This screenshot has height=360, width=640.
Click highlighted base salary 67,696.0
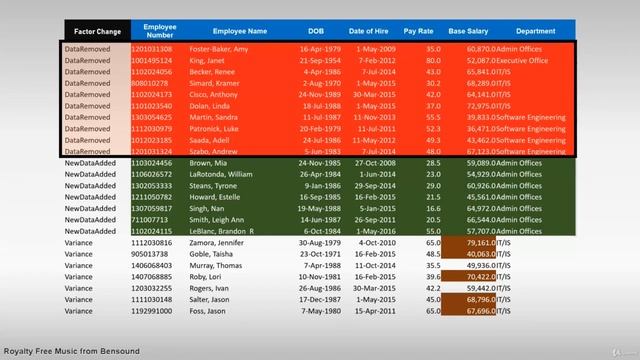[469, 310]
